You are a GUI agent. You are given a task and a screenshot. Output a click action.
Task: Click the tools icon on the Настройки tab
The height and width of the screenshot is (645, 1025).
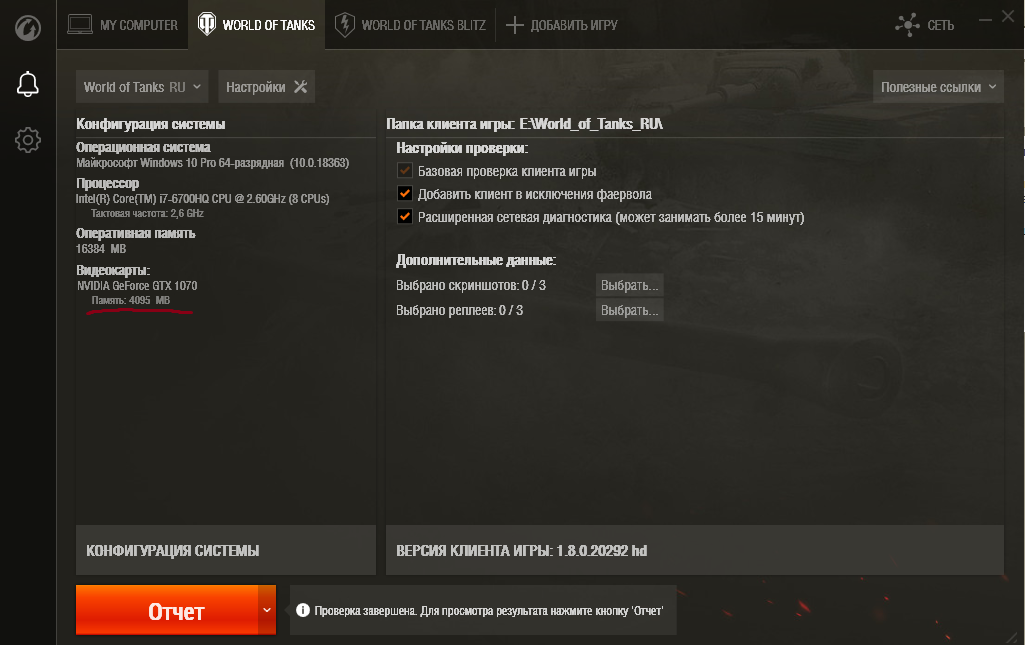[300, 87]
